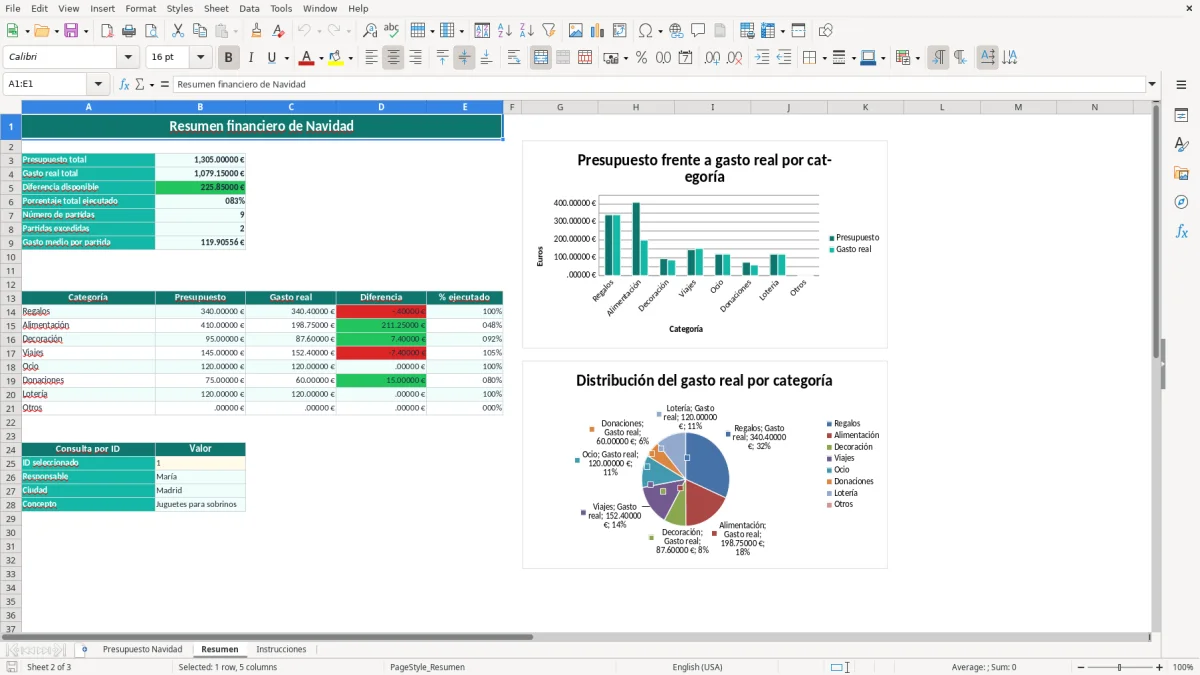Click the Clear direct formatting icon
The height and width of the screenshot is (675, 1200).
(x=278, y=31)
